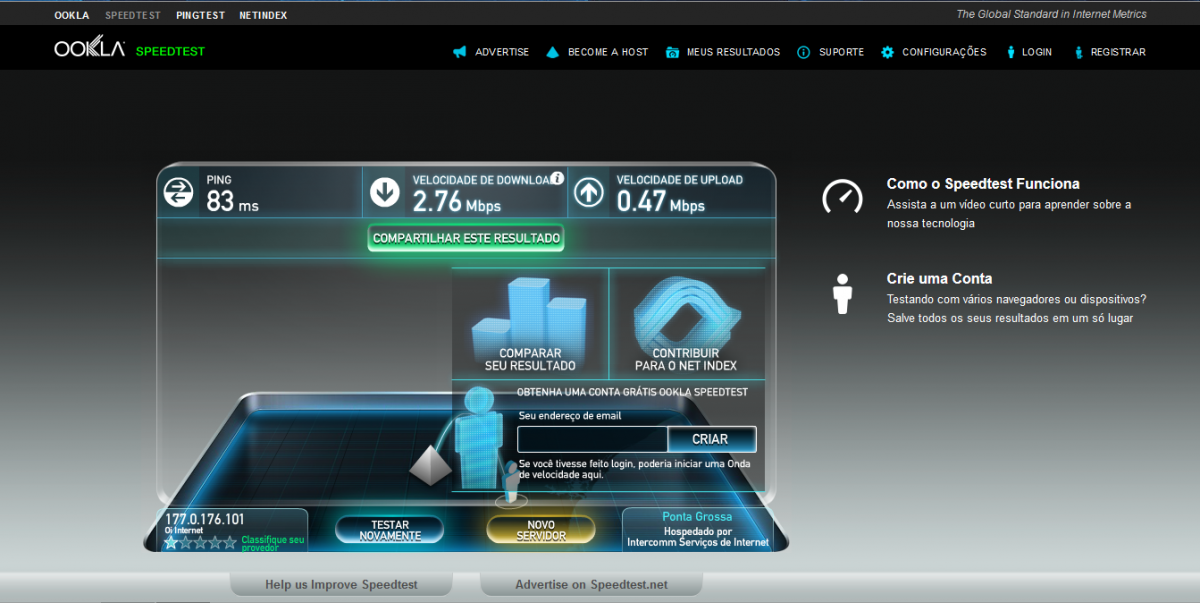
Task: Open the Advertise menu link
Action: 502,52
